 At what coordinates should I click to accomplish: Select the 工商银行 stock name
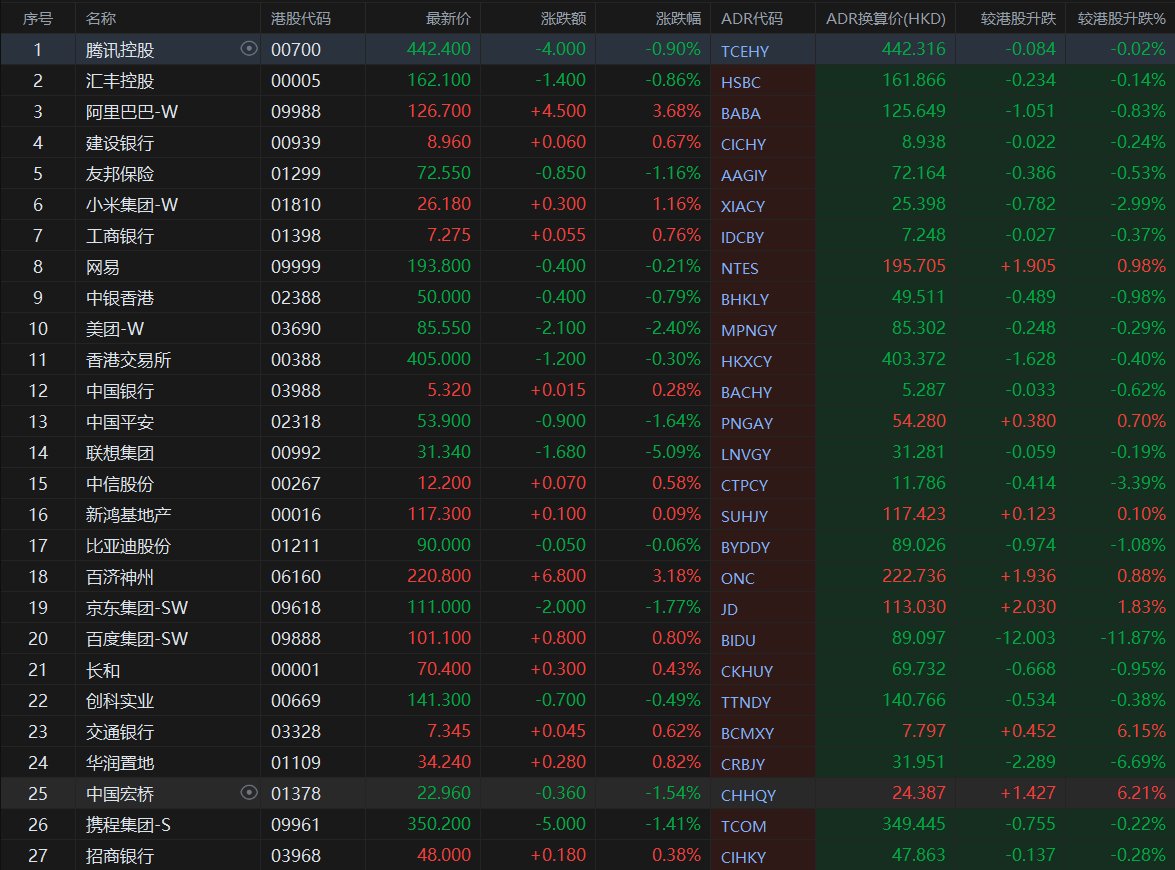coord(120,236)
